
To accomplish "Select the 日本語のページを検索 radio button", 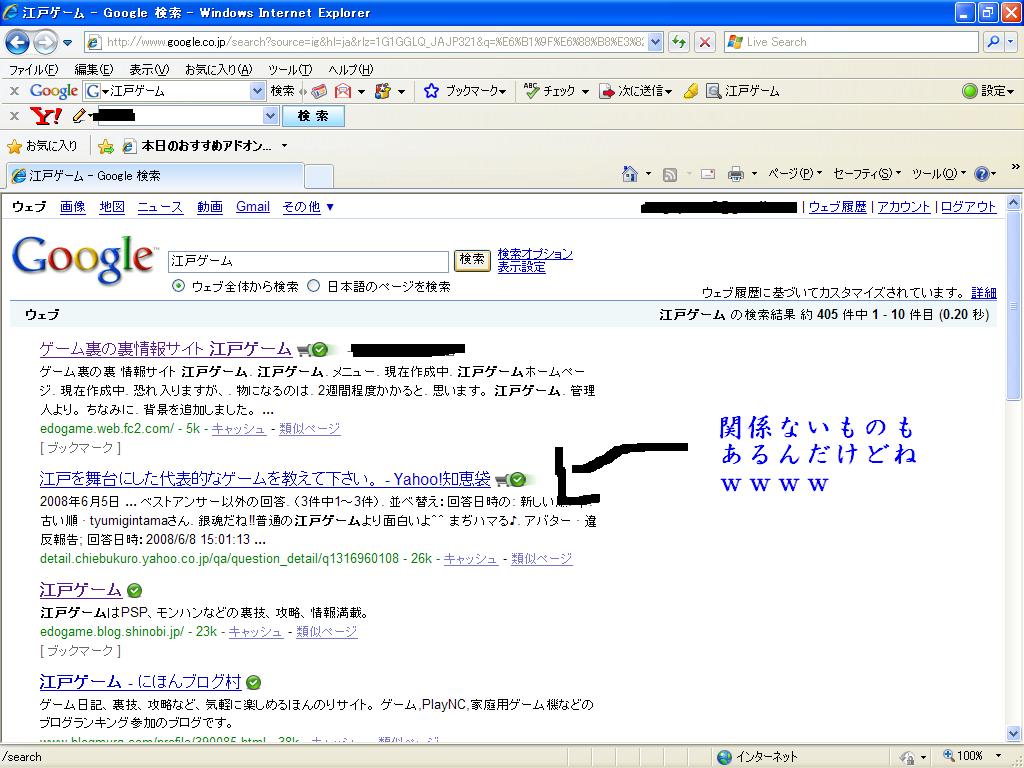I will tap(313, 286).
